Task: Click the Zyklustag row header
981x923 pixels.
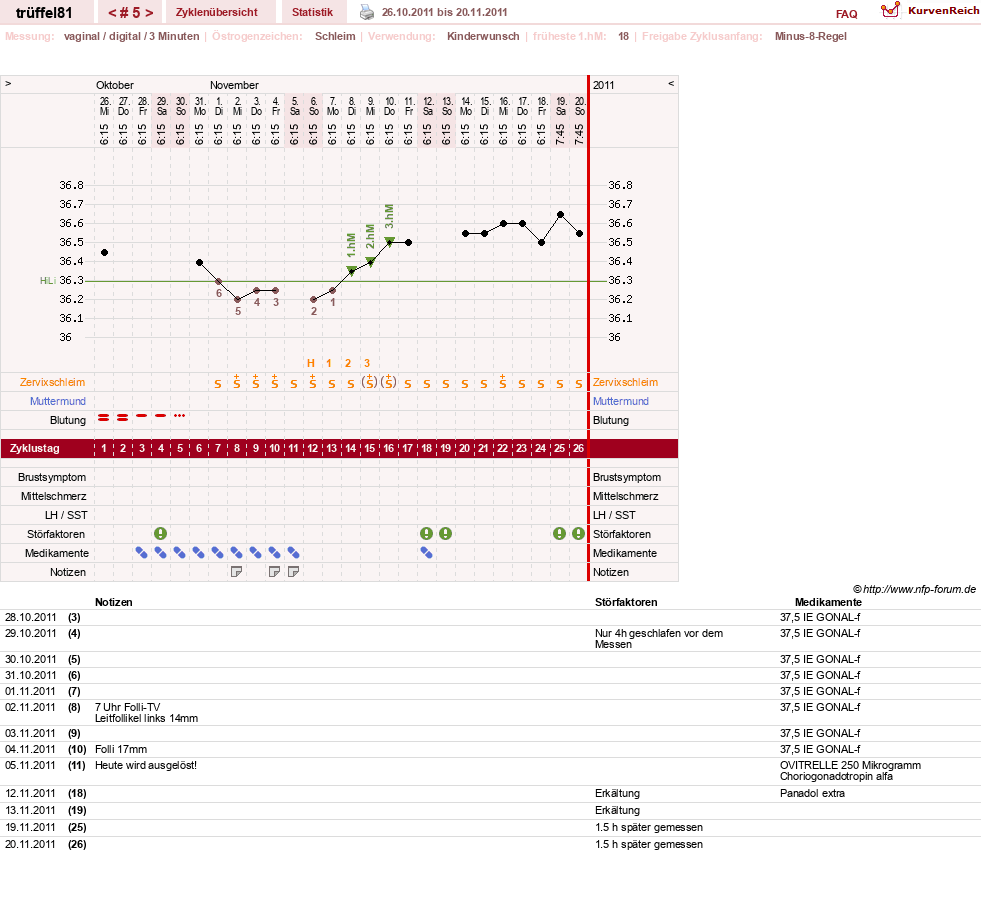Action: click(x=34, y=449)
